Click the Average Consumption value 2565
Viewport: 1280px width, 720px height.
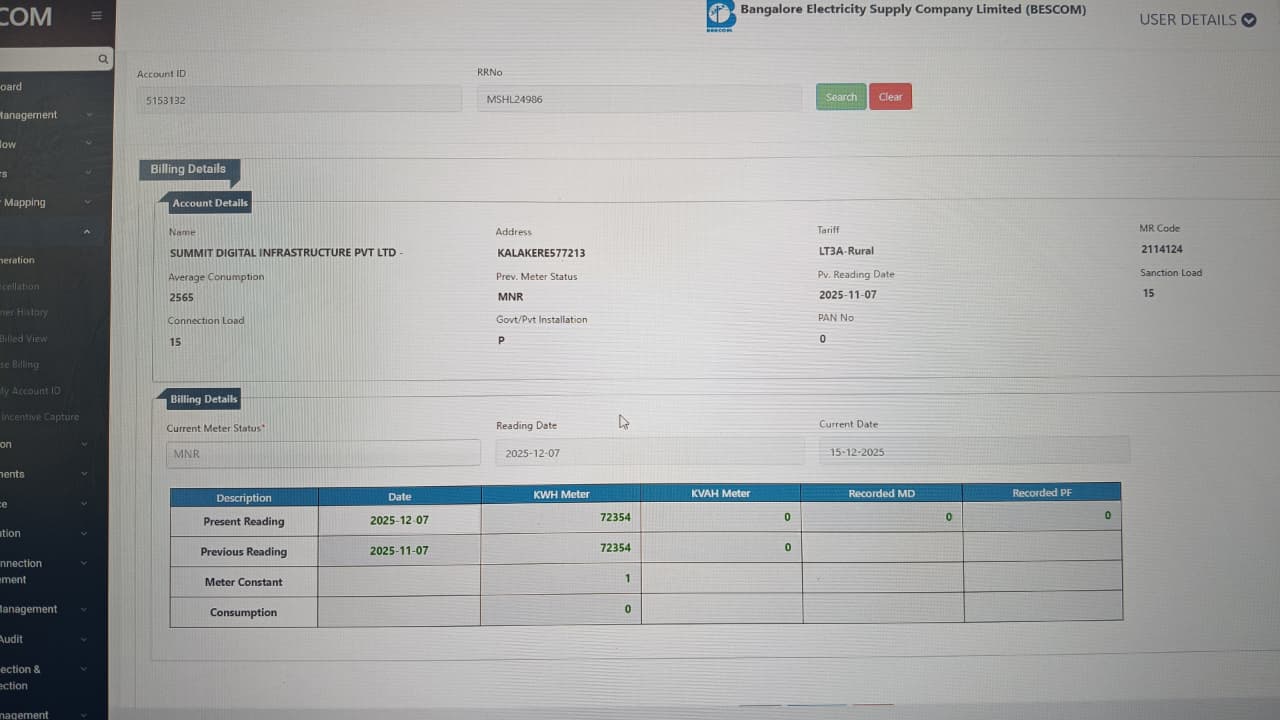[181, 298]
